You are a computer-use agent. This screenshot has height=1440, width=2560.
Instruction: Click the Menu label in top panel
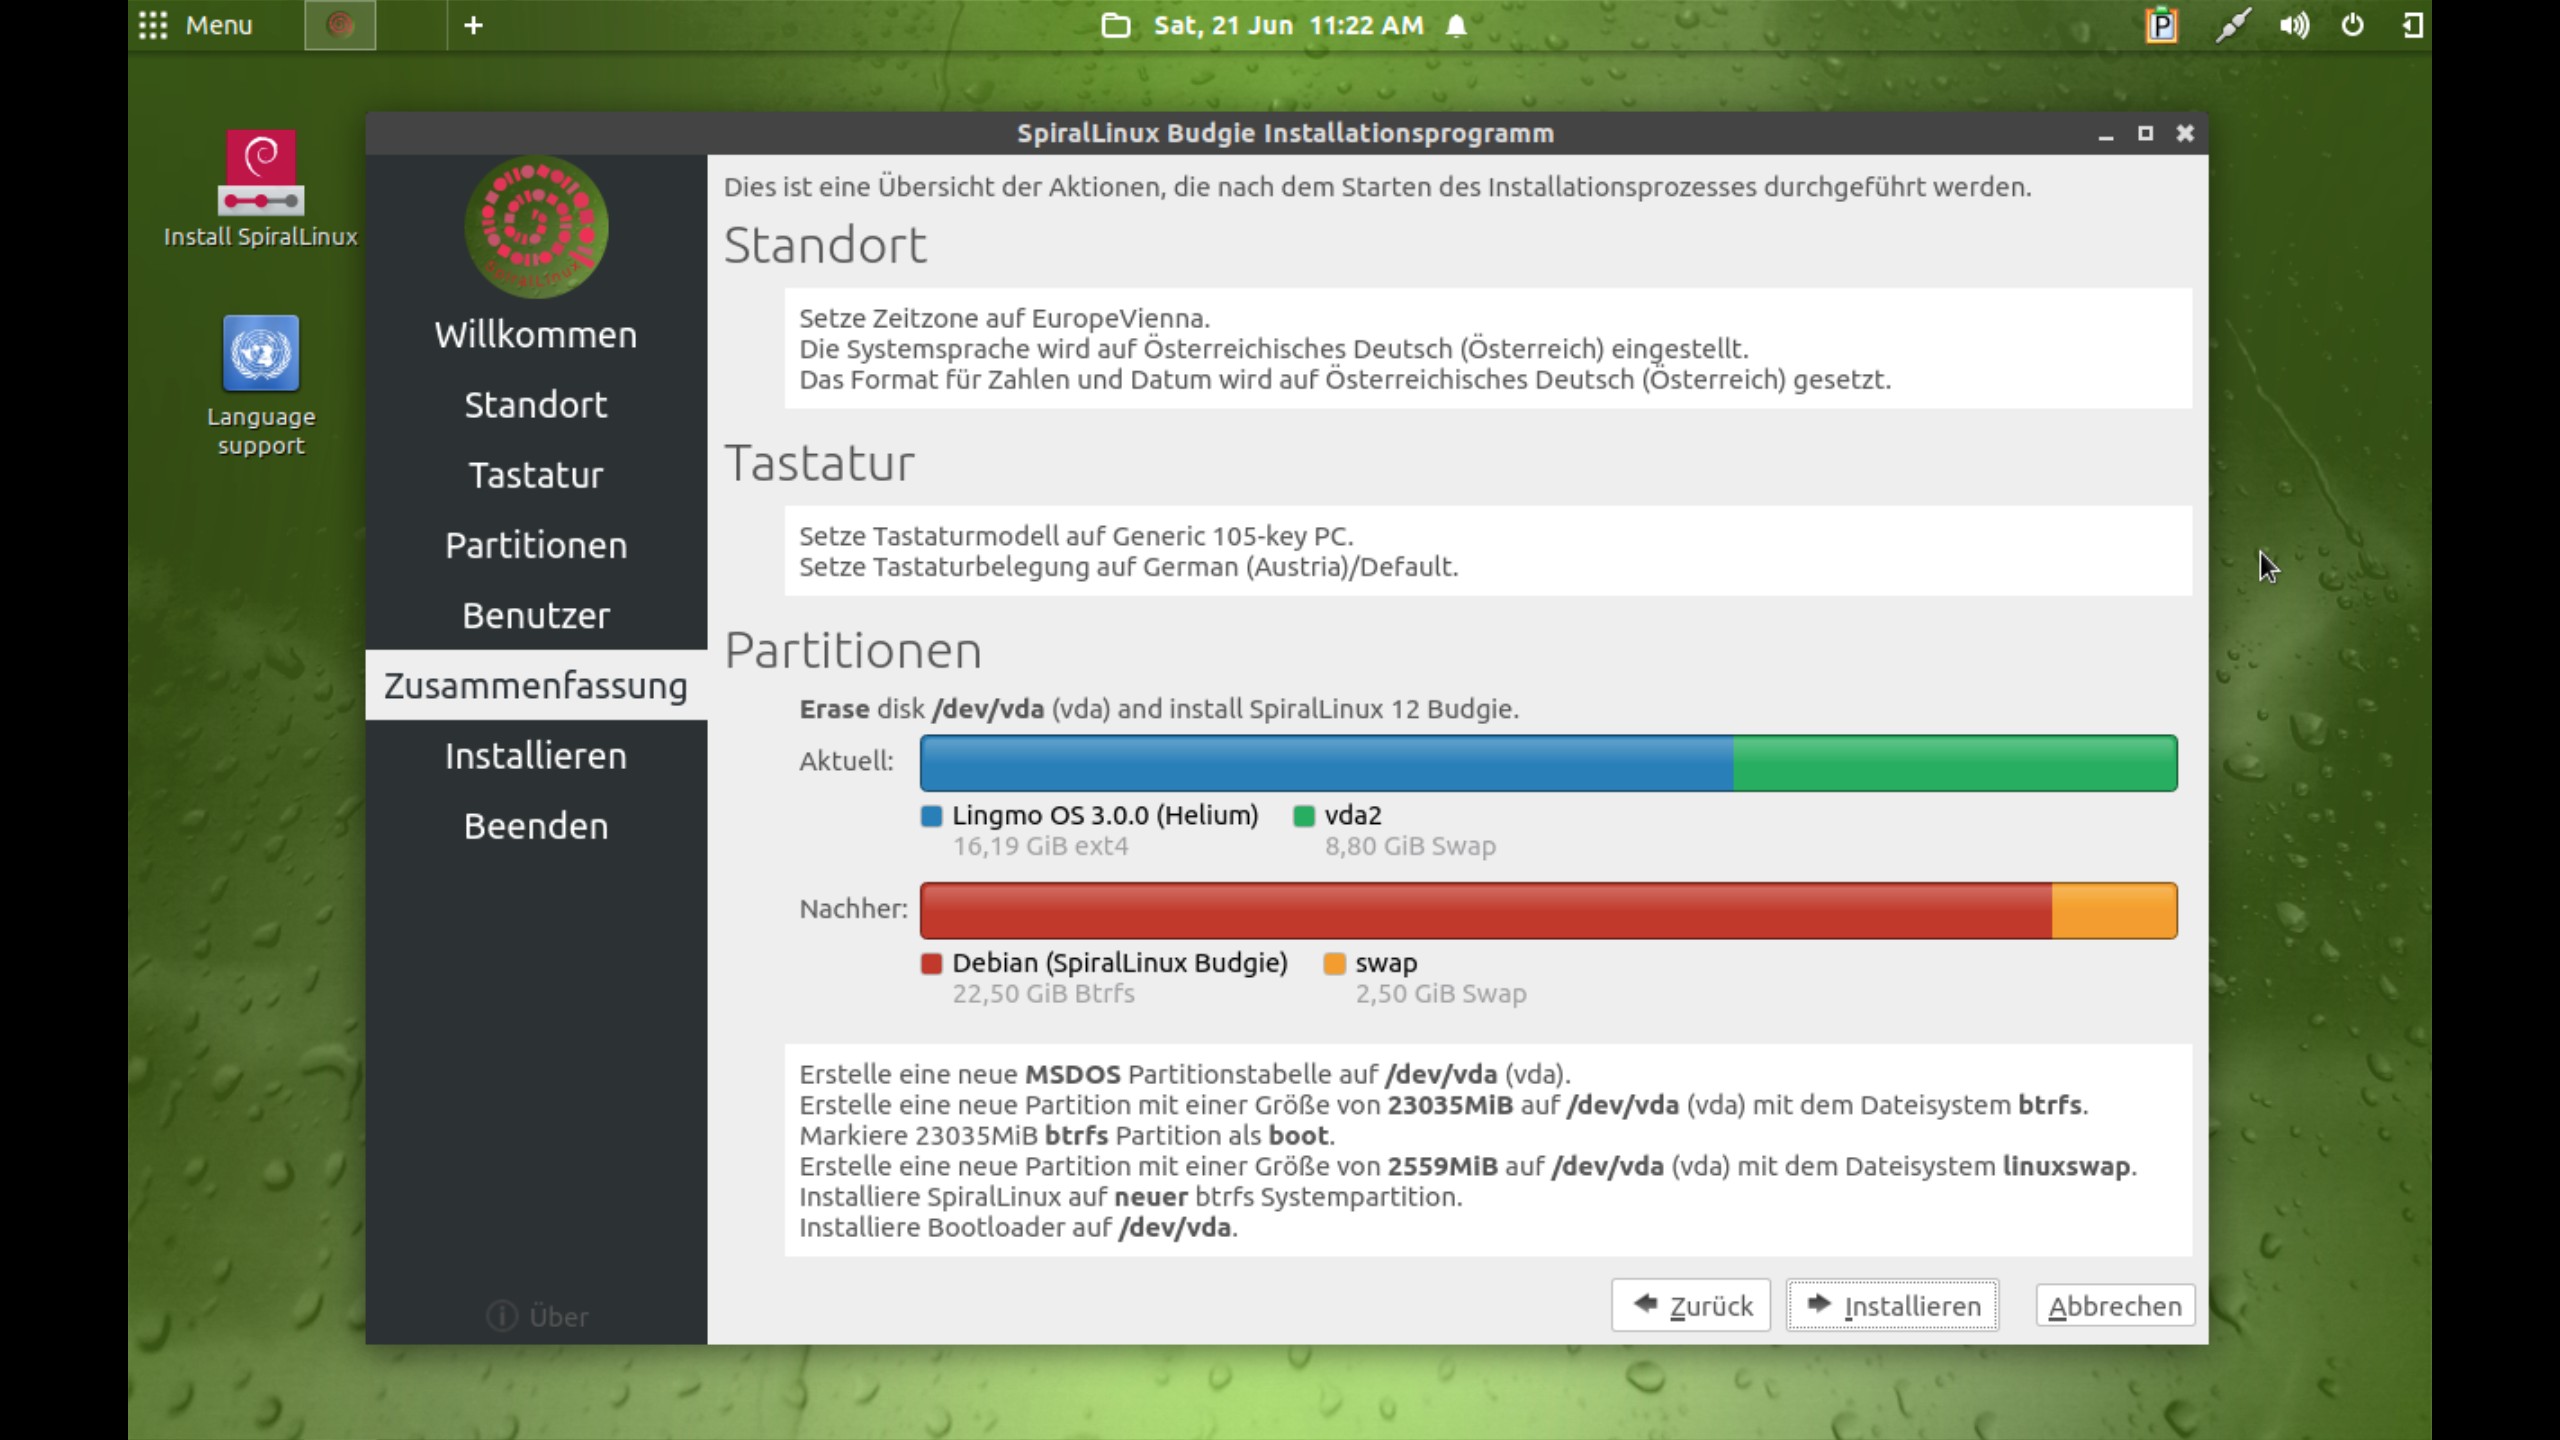point(219,25)
